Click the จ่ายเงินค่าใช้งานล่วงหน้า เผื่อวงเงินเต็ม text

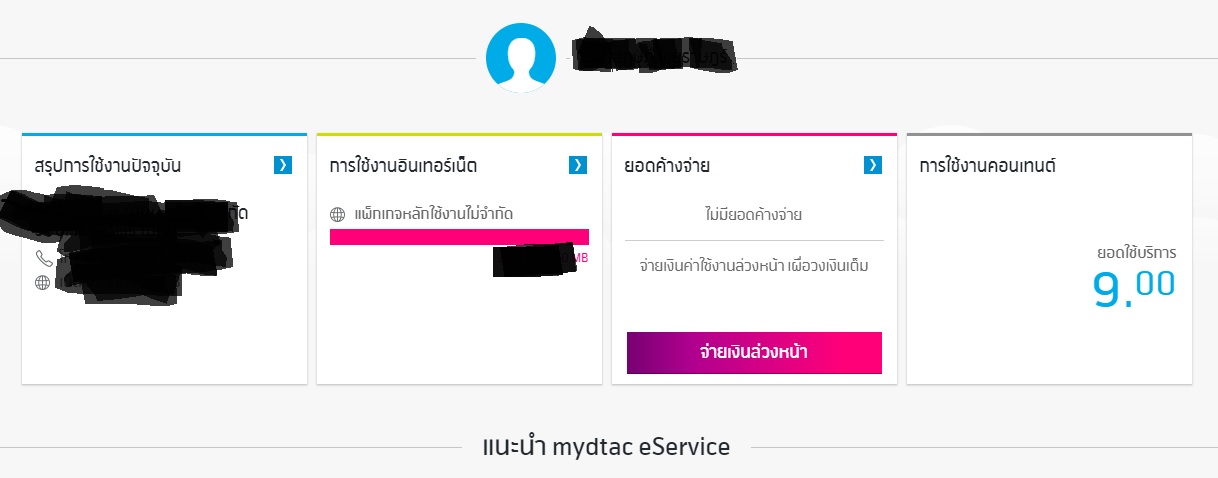753,267
